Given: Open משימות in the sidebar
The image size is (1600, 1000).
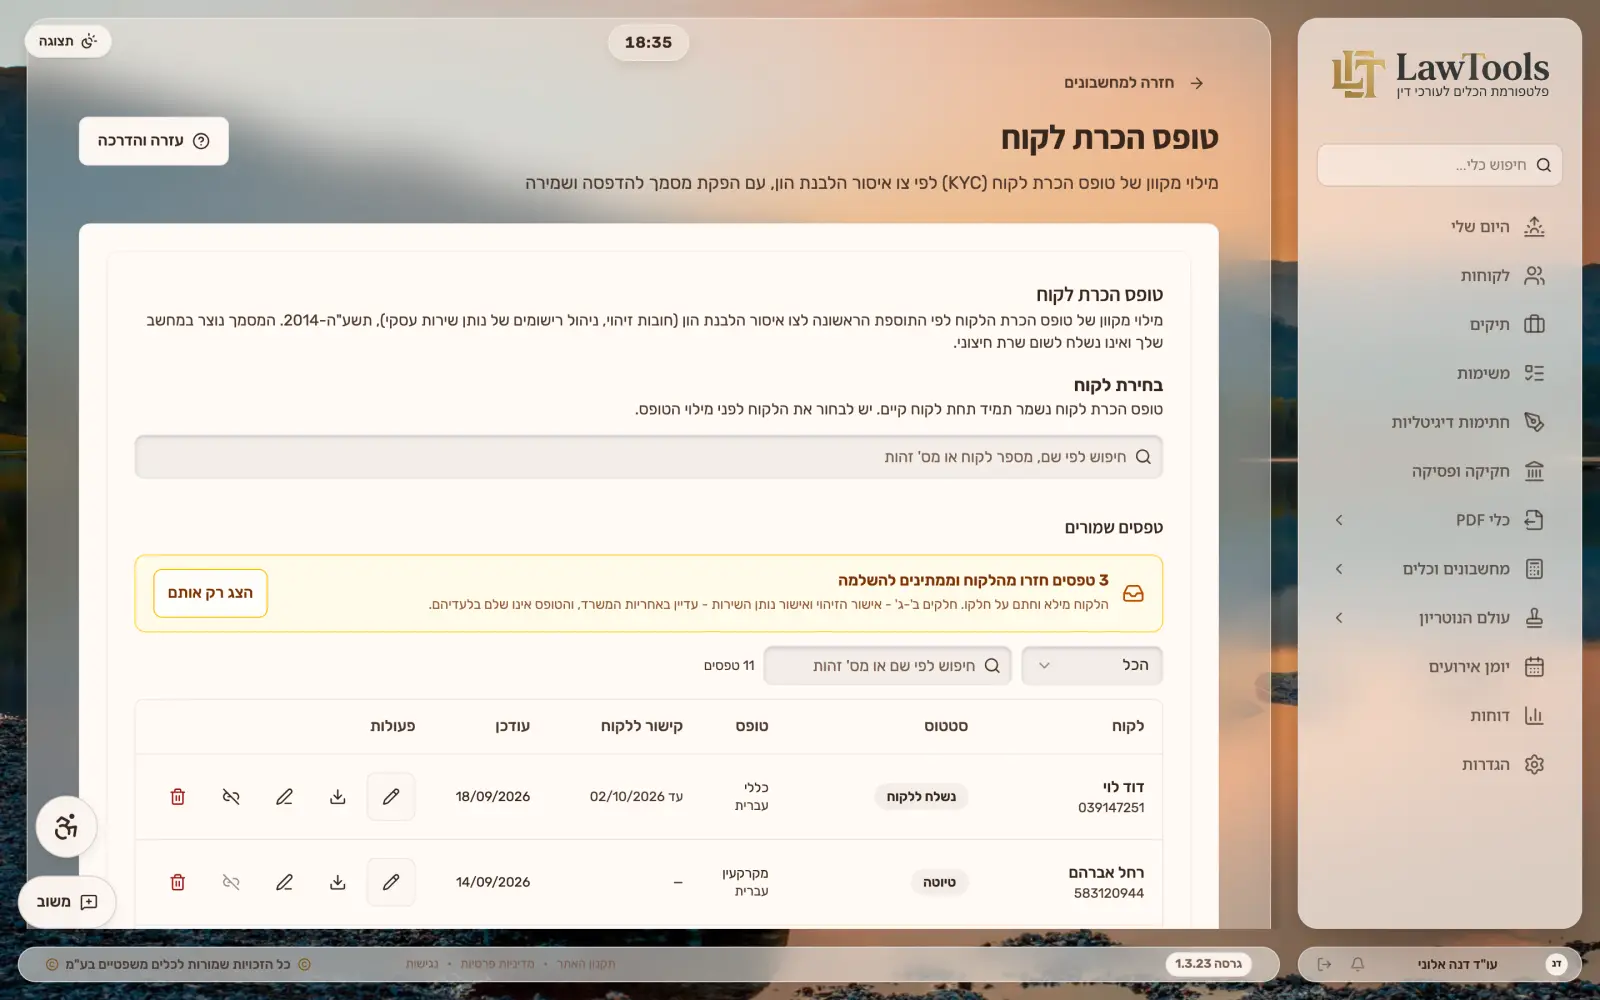Looking at the screenshot, I should tap(1440, 374).
